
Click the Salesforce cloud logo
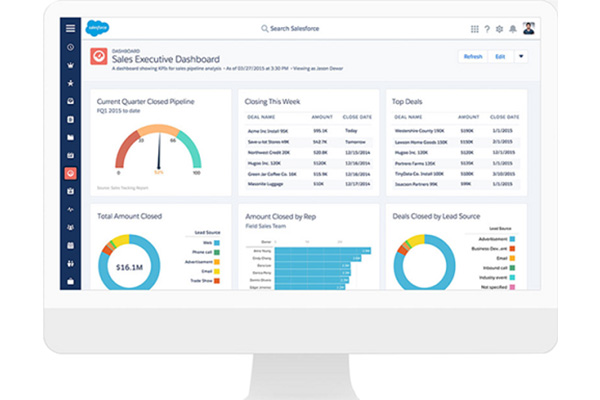coord(97,29)
